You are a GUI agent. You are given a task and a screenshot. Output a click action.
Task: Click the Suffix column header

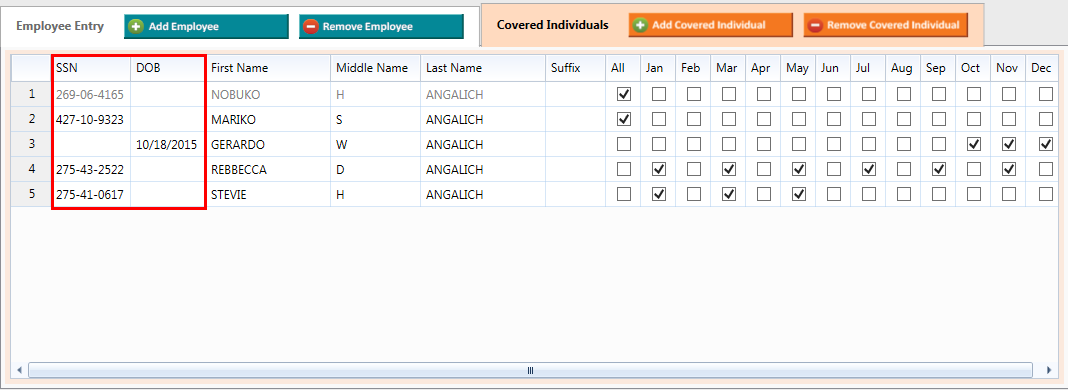(x=576, y=68)
